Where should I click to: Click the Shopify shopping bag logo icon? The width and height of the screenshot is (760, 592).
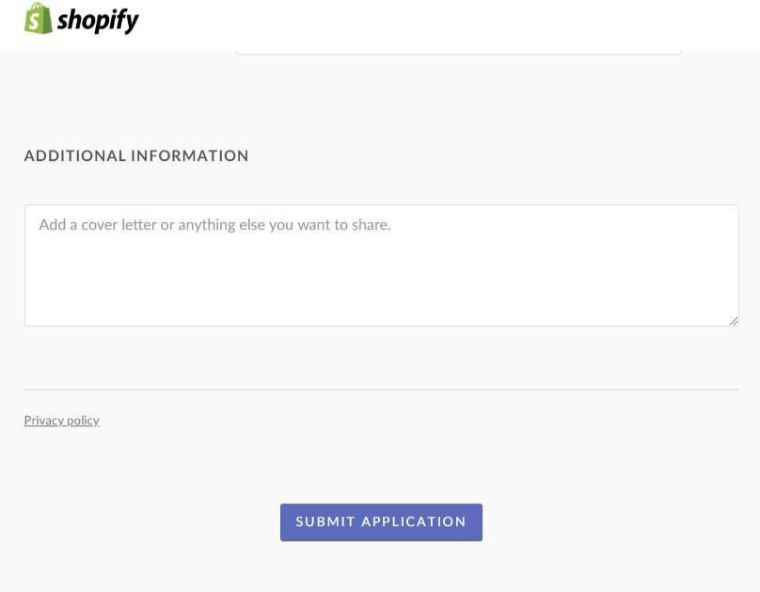pos(38,19)
